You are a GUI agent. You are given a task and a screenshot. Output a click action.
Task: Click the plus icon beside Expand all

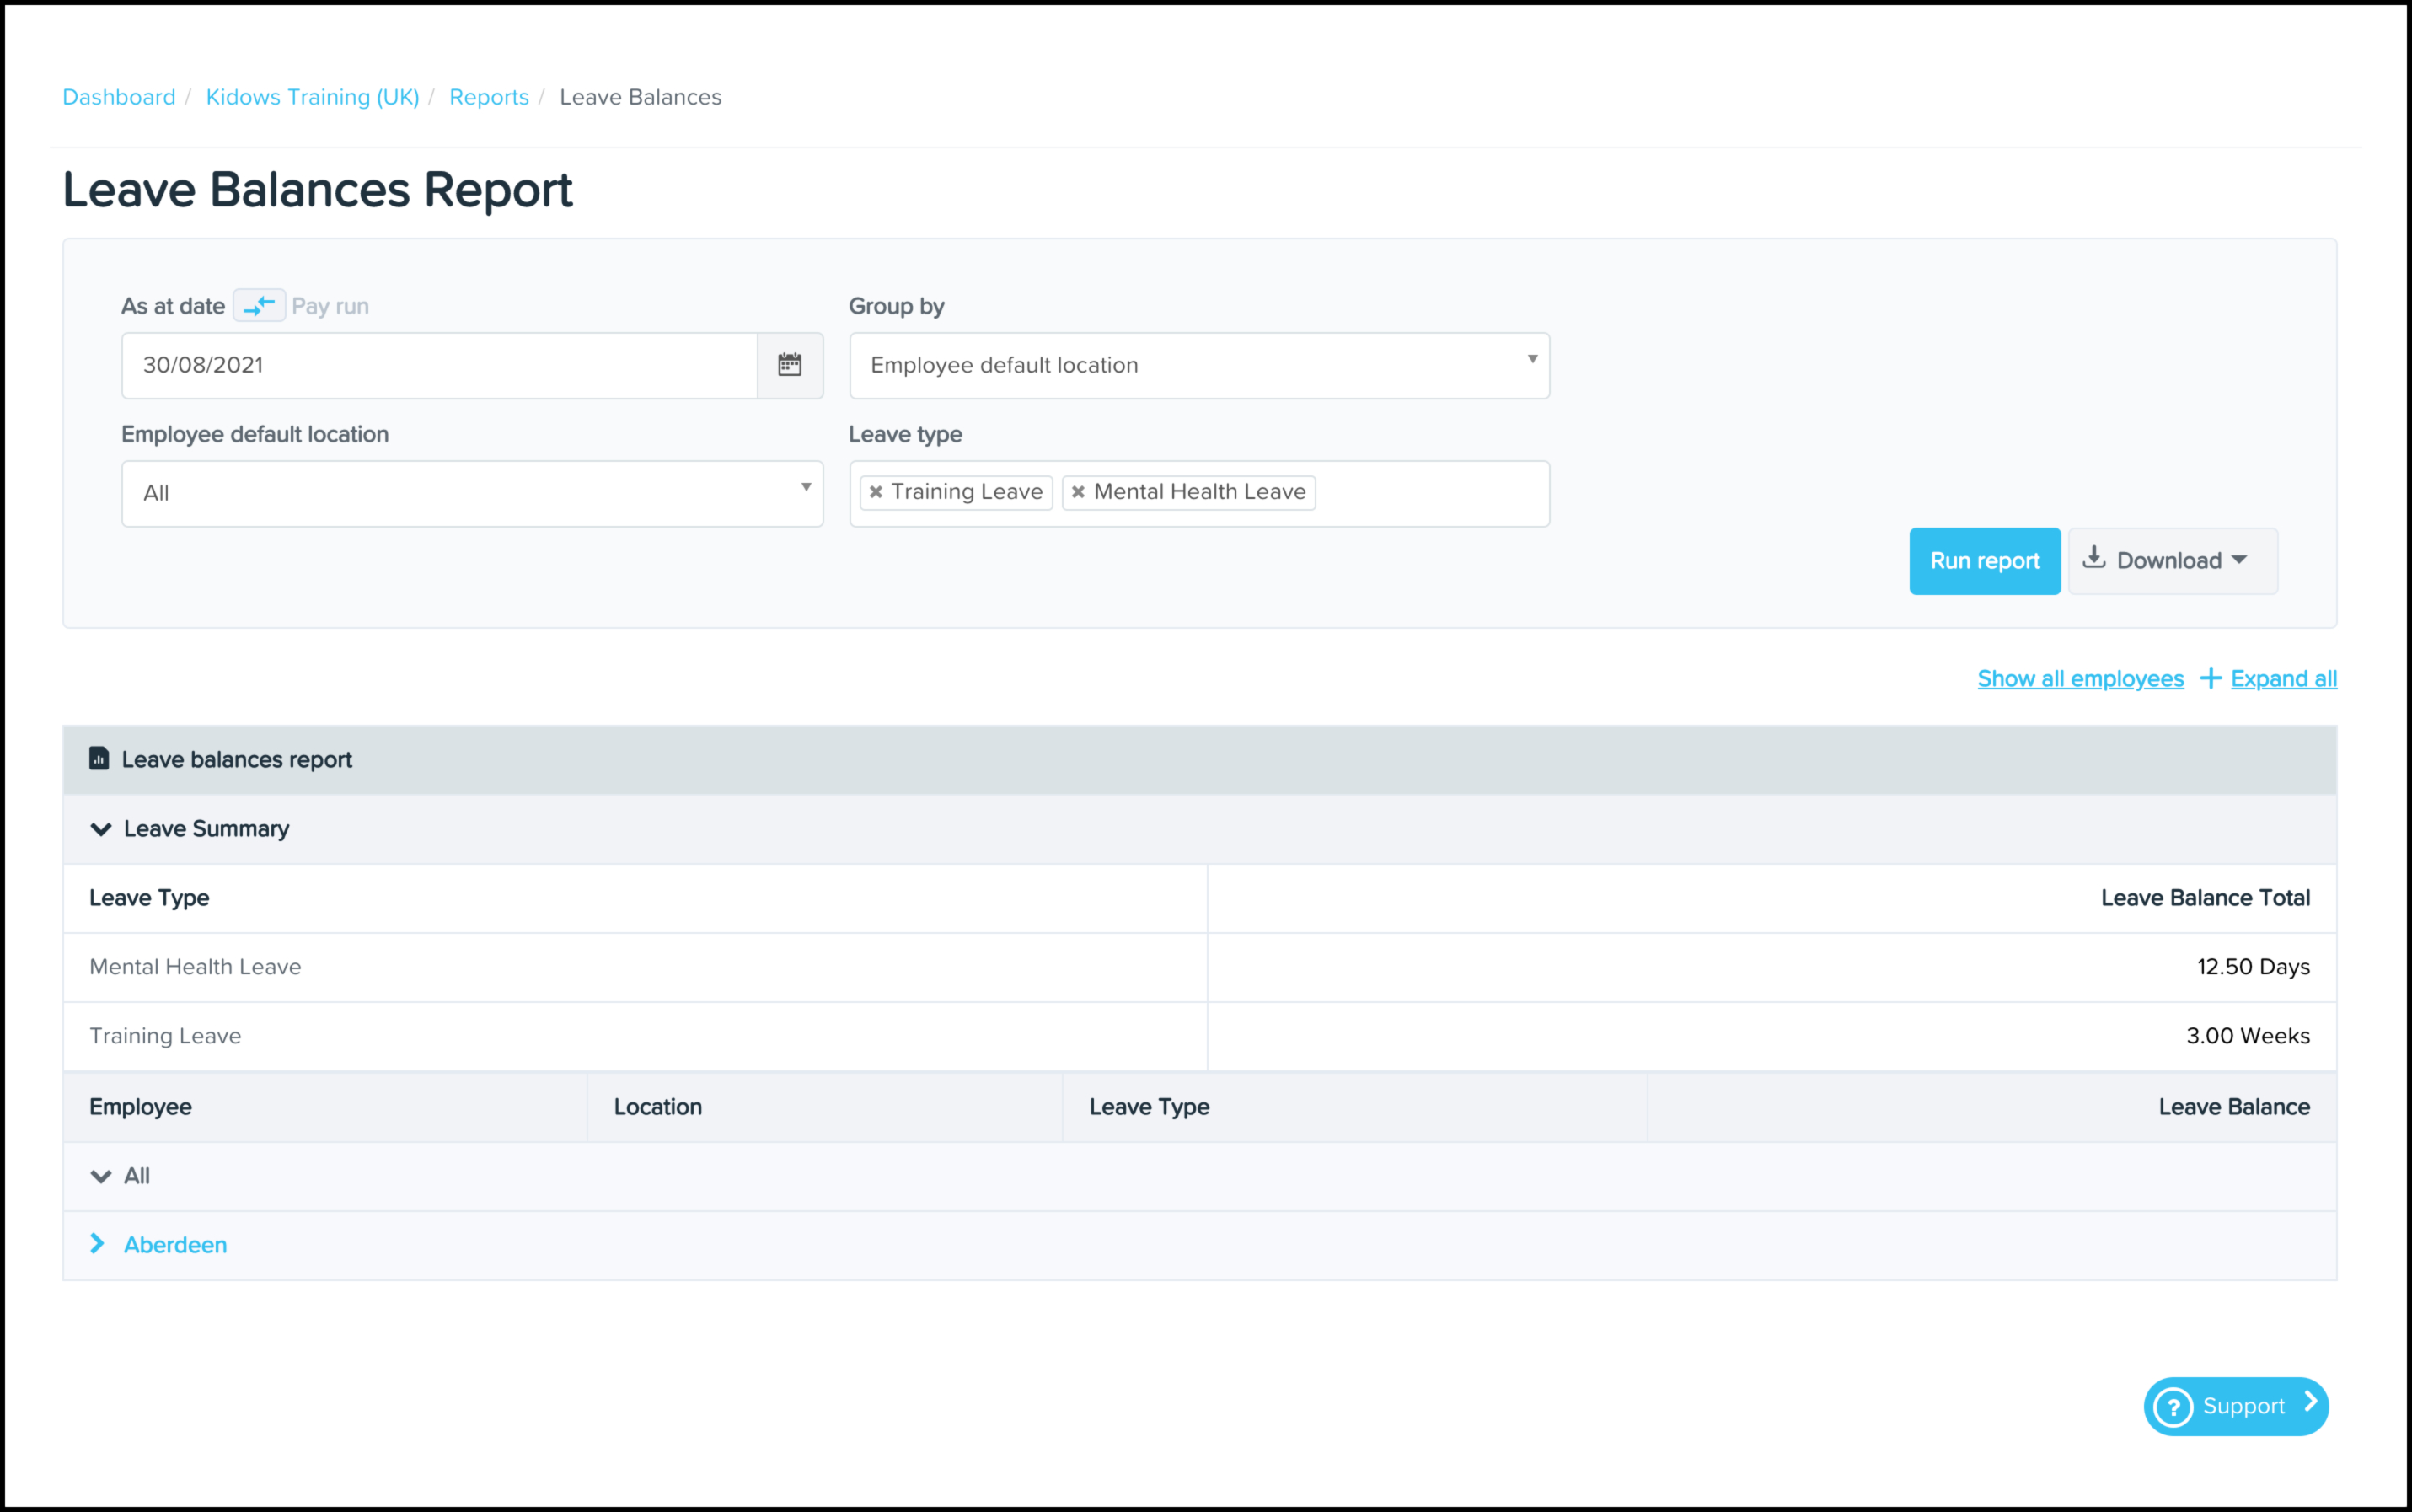pyautogui.click(x=2211, y=679)
